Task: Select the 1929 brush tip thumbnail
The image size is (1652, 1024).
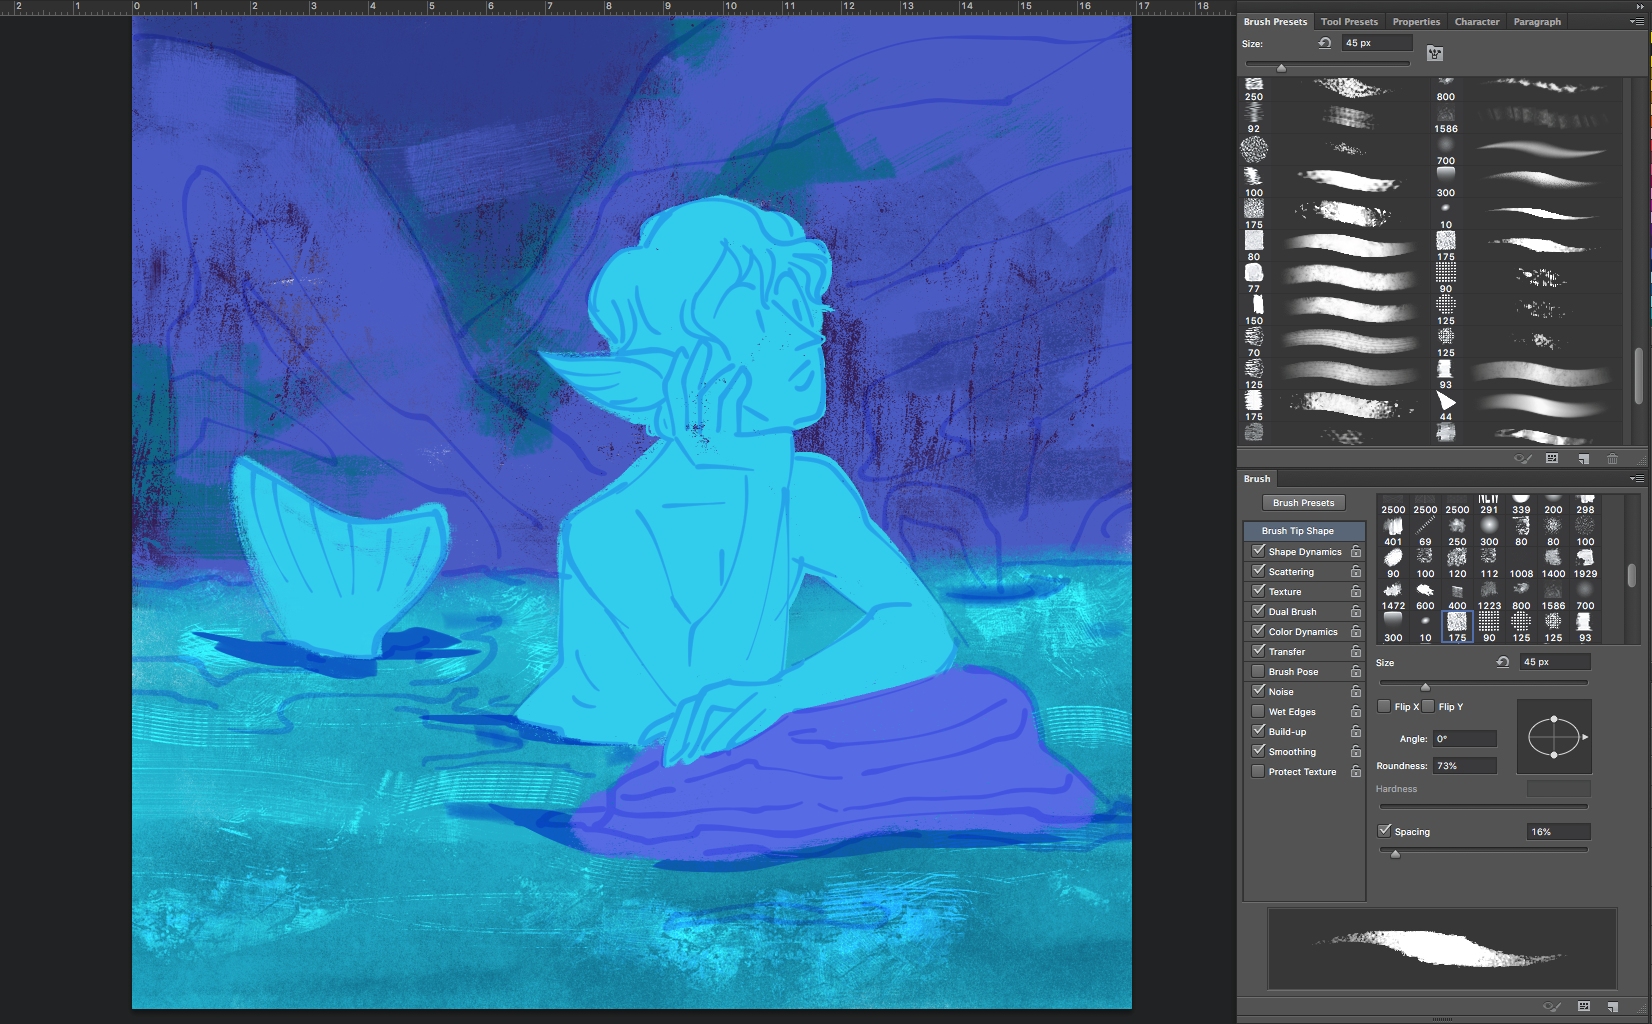Action: (1585, 558)
